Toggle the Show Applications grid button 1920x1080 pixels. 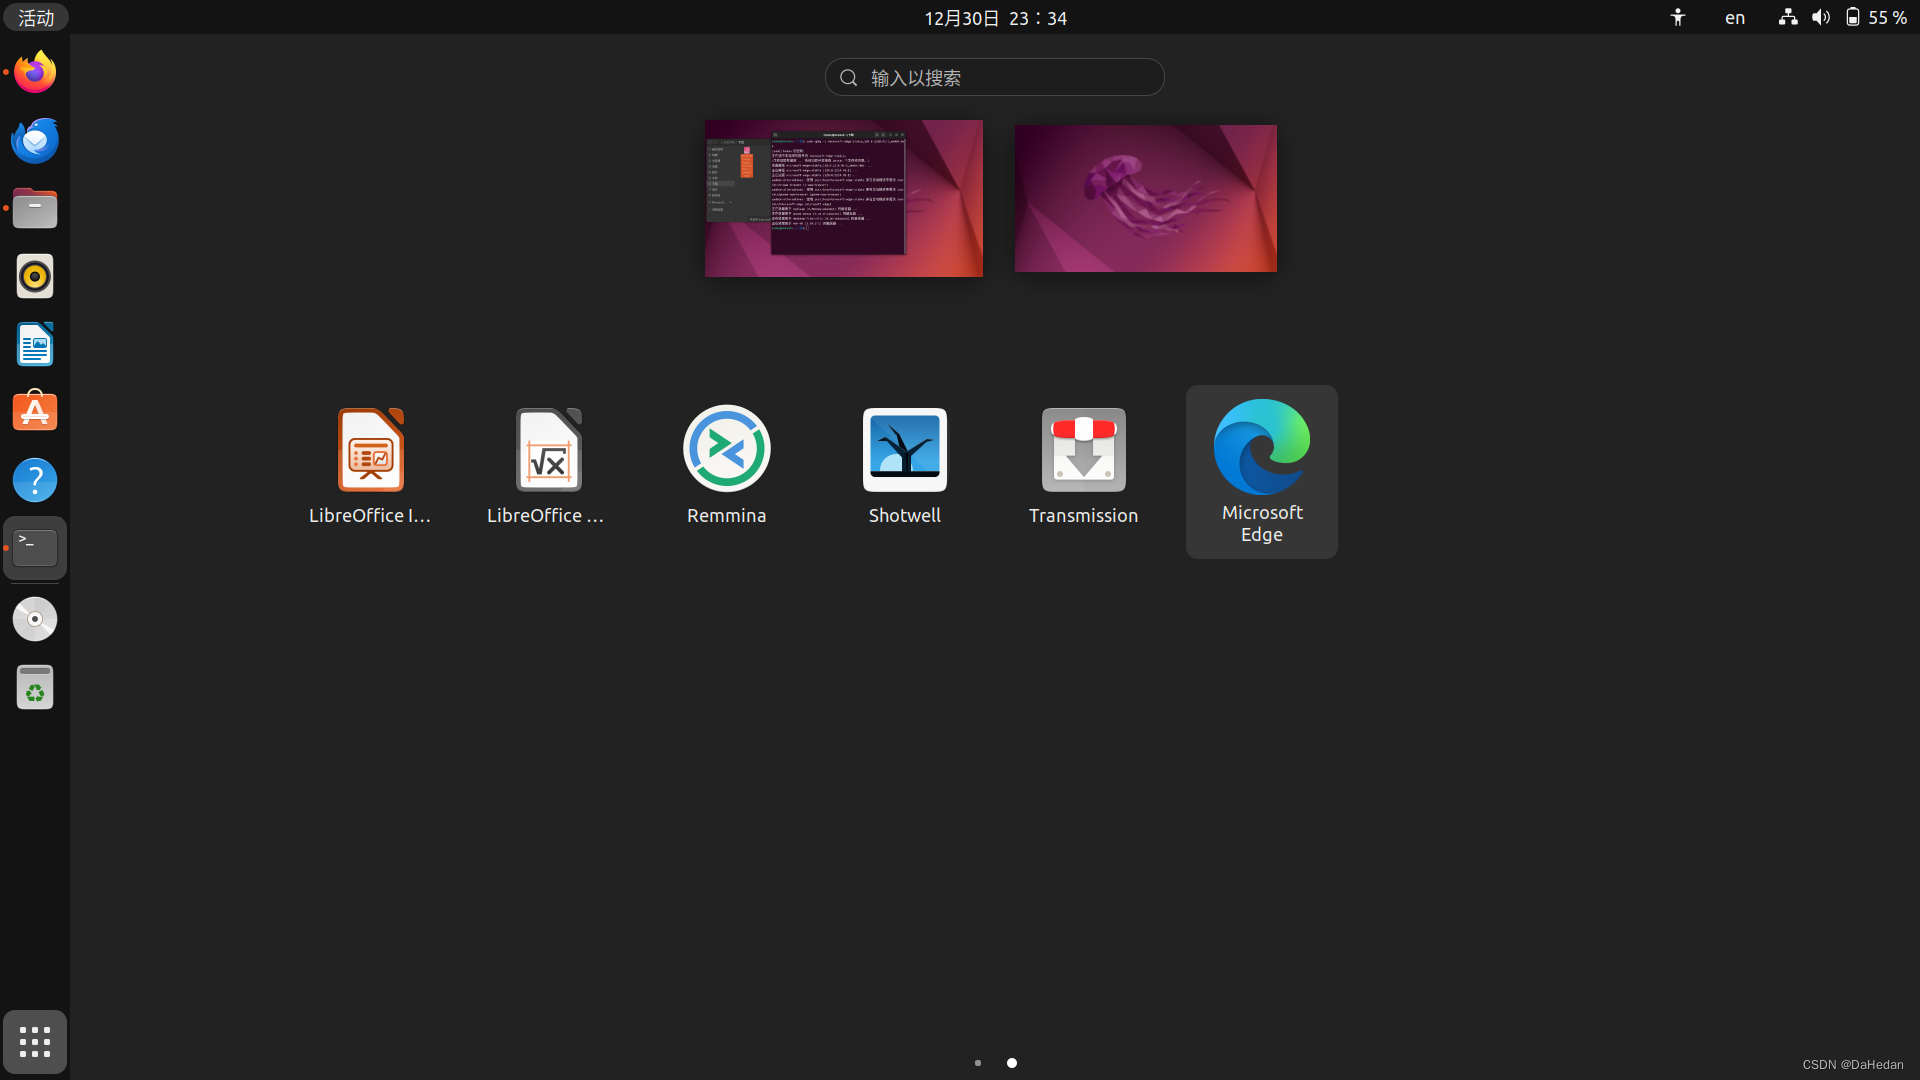coord(35,1042)
